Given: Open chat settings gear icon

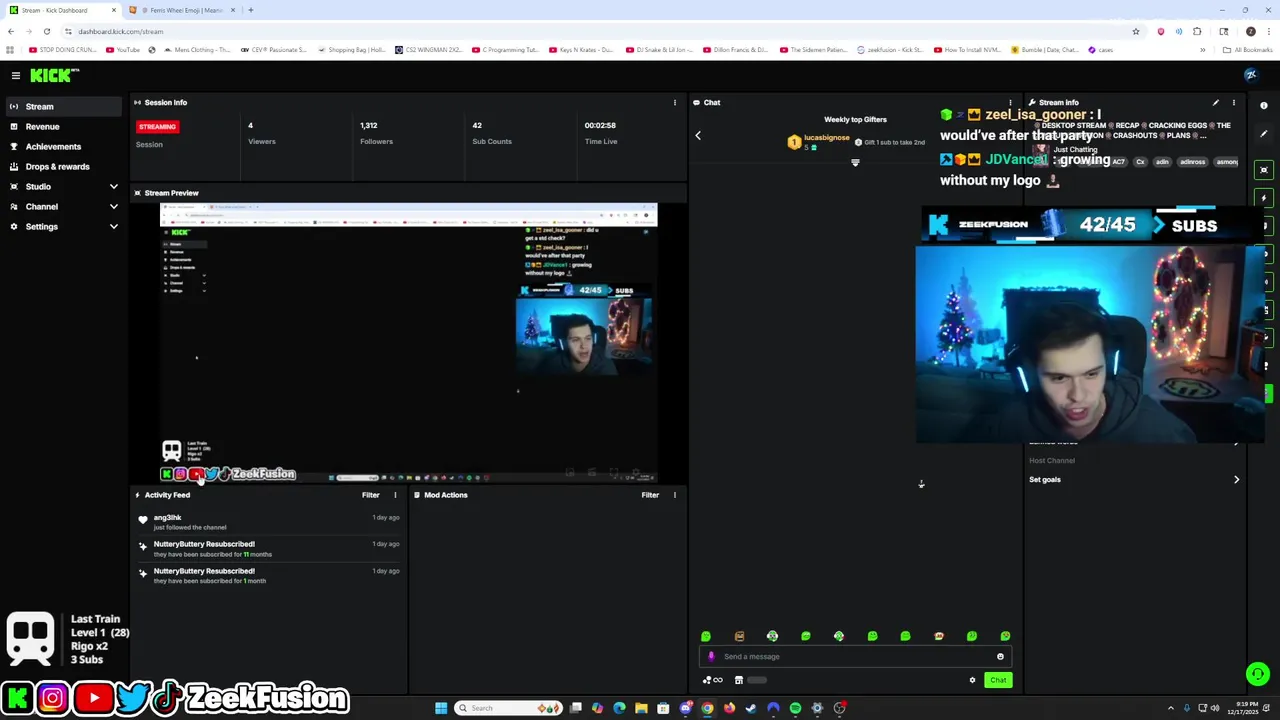Looking at the screenshot, I should (972, 680).
